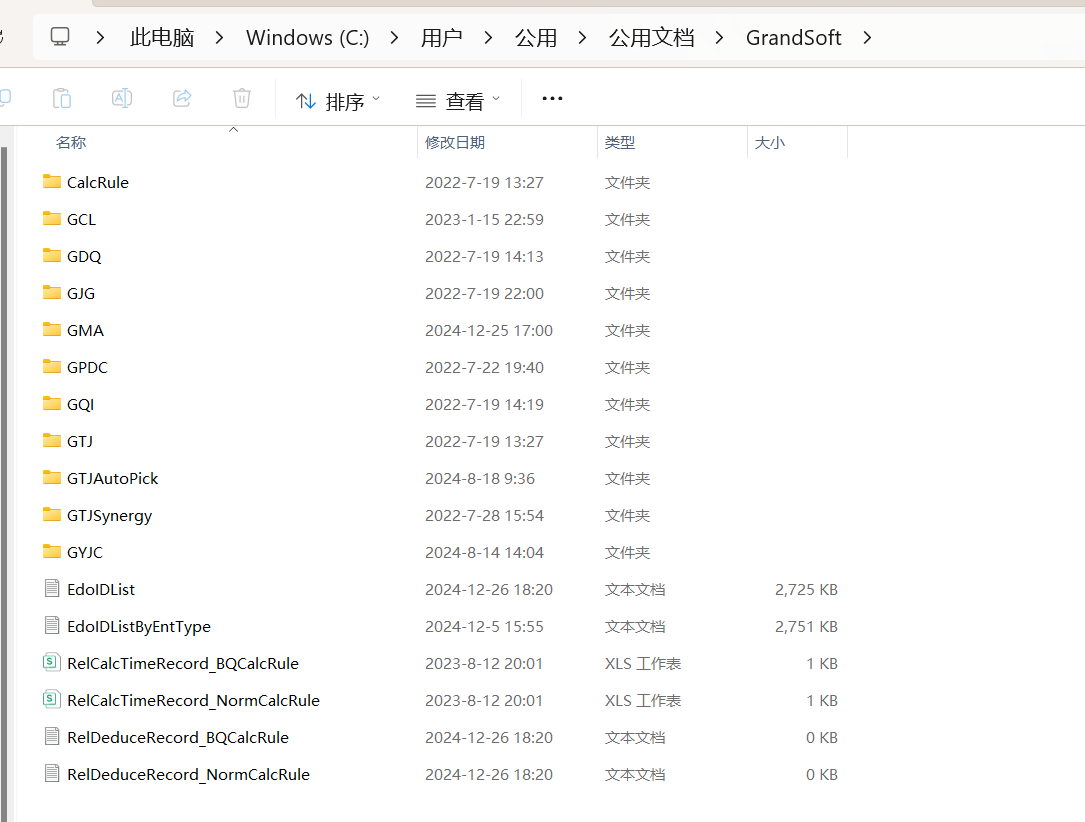Select the RelCalcTimeRecord_BQCalcRule file name

click(183, 664)
